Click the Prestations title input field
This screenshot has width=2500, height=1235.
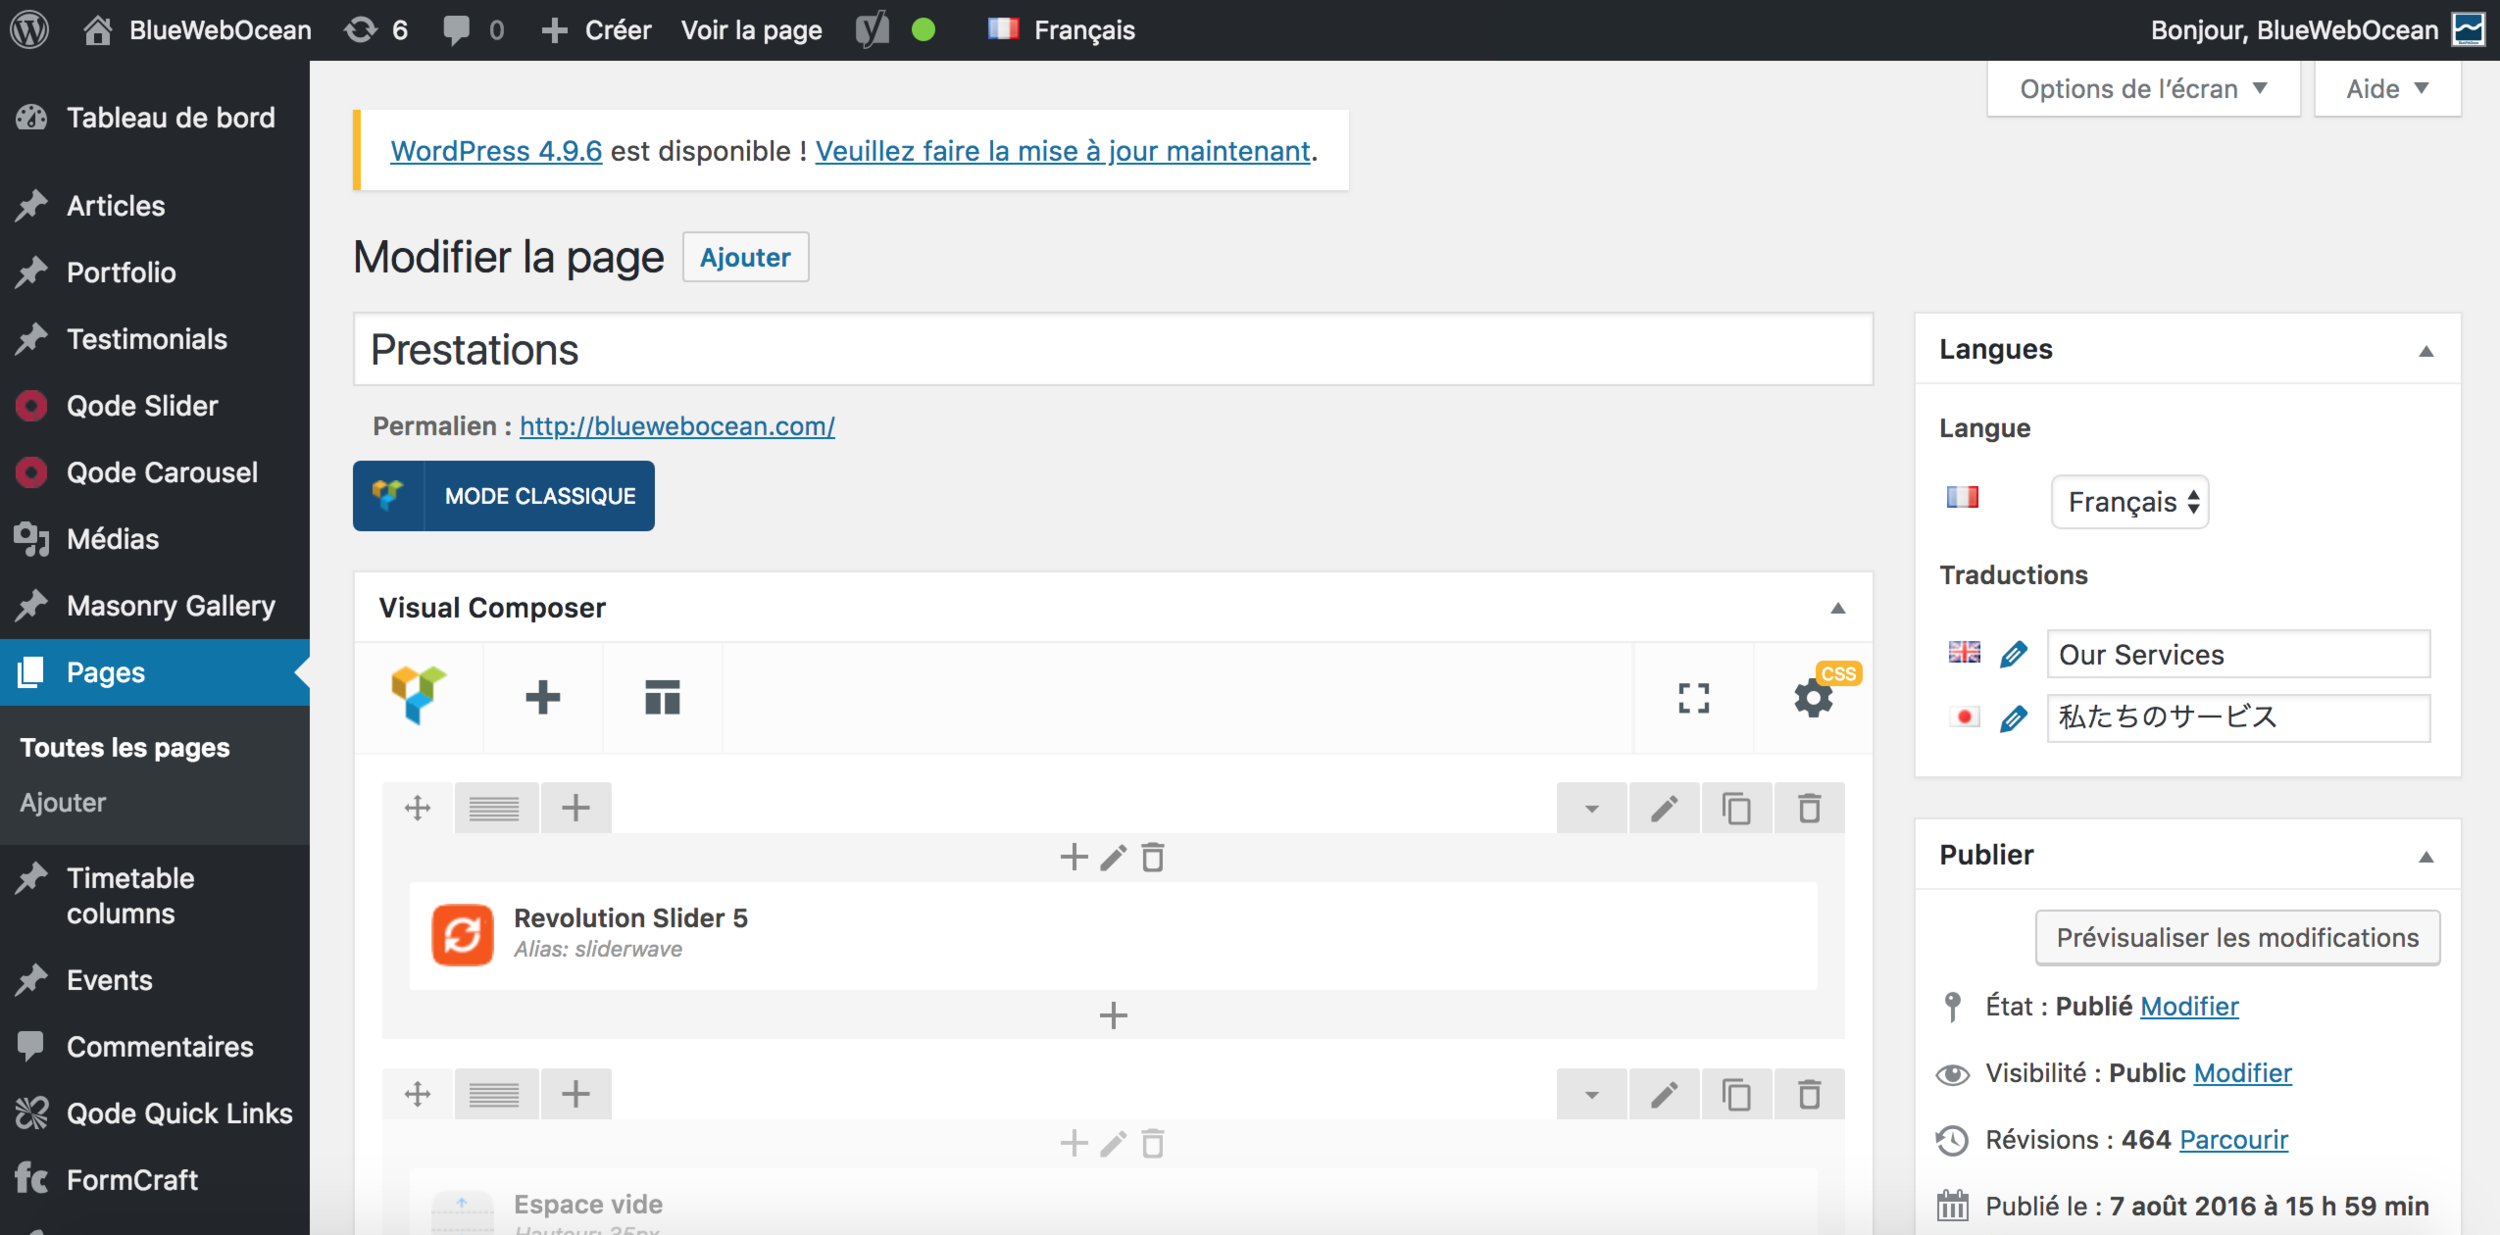coord(1112,350)
